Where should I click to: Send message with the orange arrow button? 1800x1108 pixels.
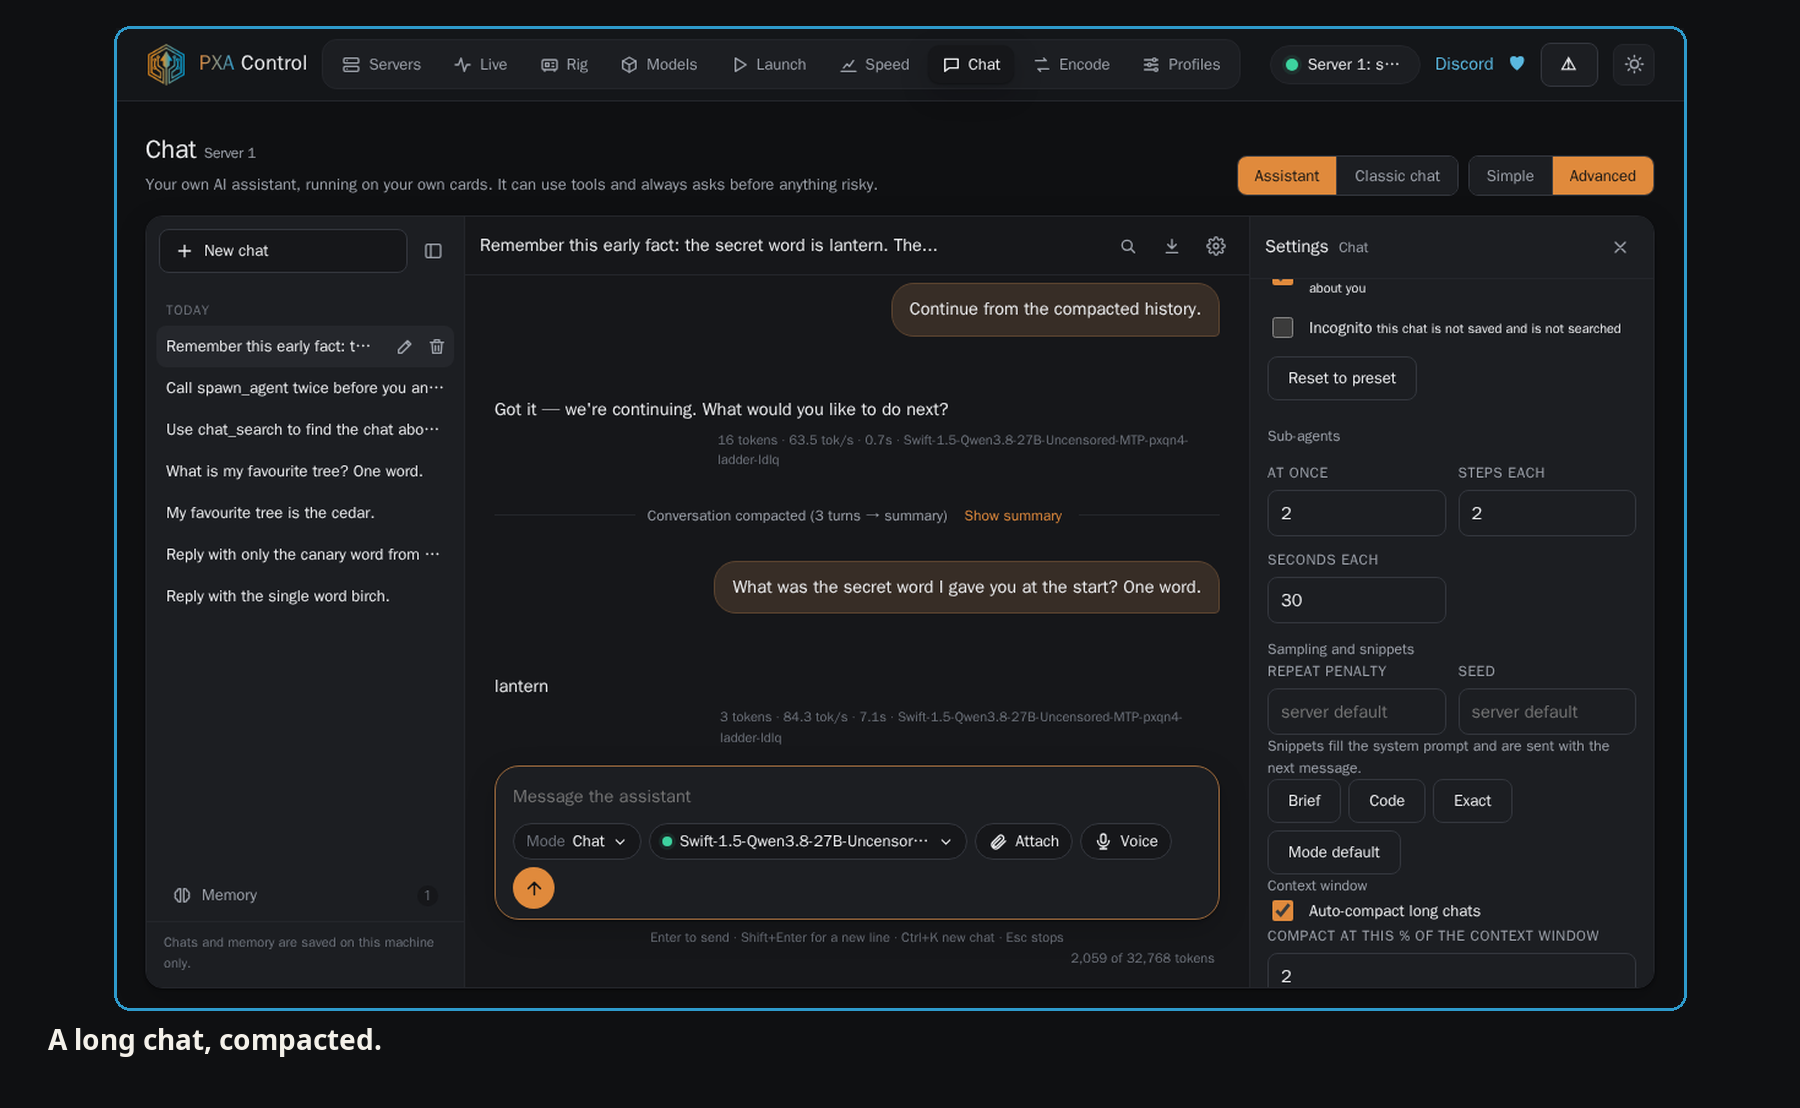534,888
